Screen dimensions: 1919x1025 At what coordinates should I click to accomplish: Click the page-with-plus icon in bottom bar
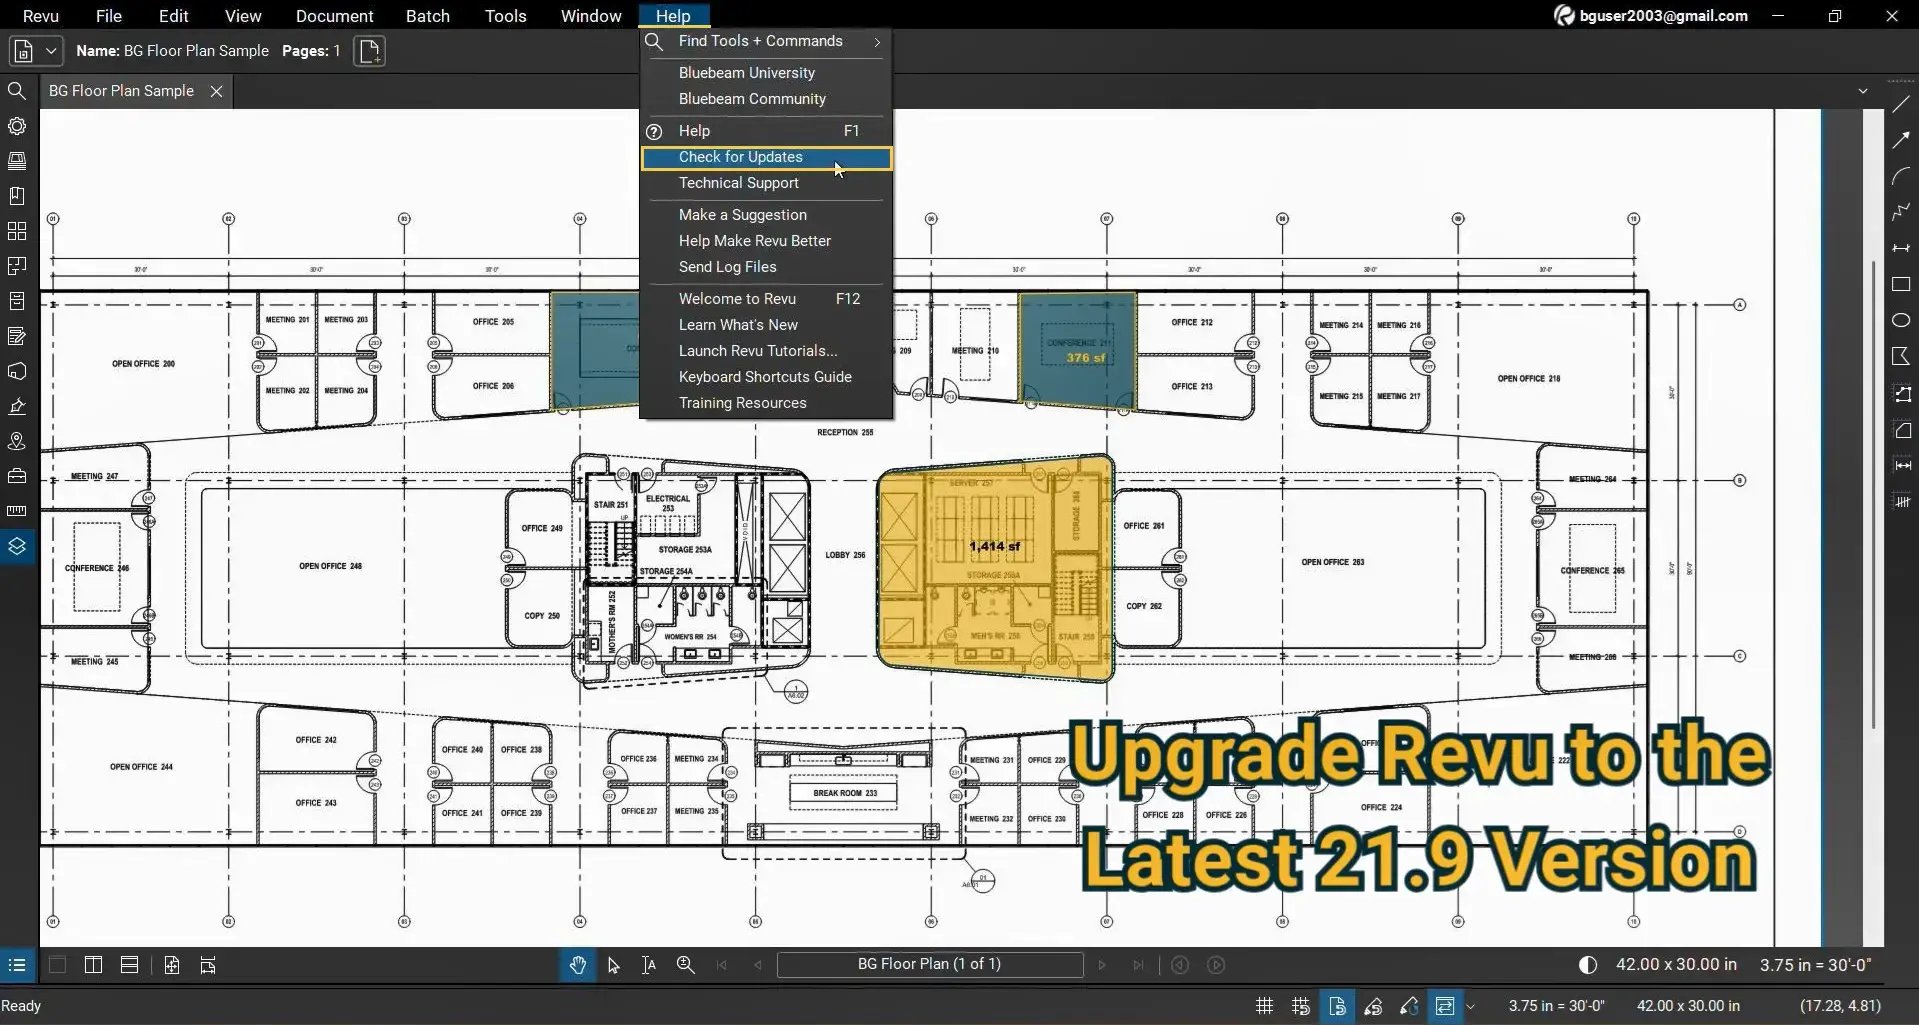(x=172, y=965)
